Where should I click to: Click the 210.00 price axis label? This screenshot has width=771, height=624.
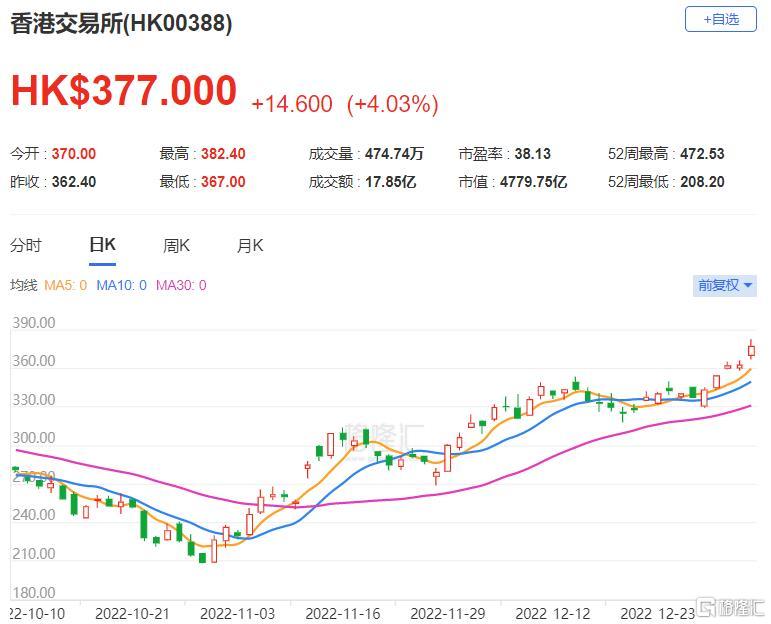click(34, 554)
